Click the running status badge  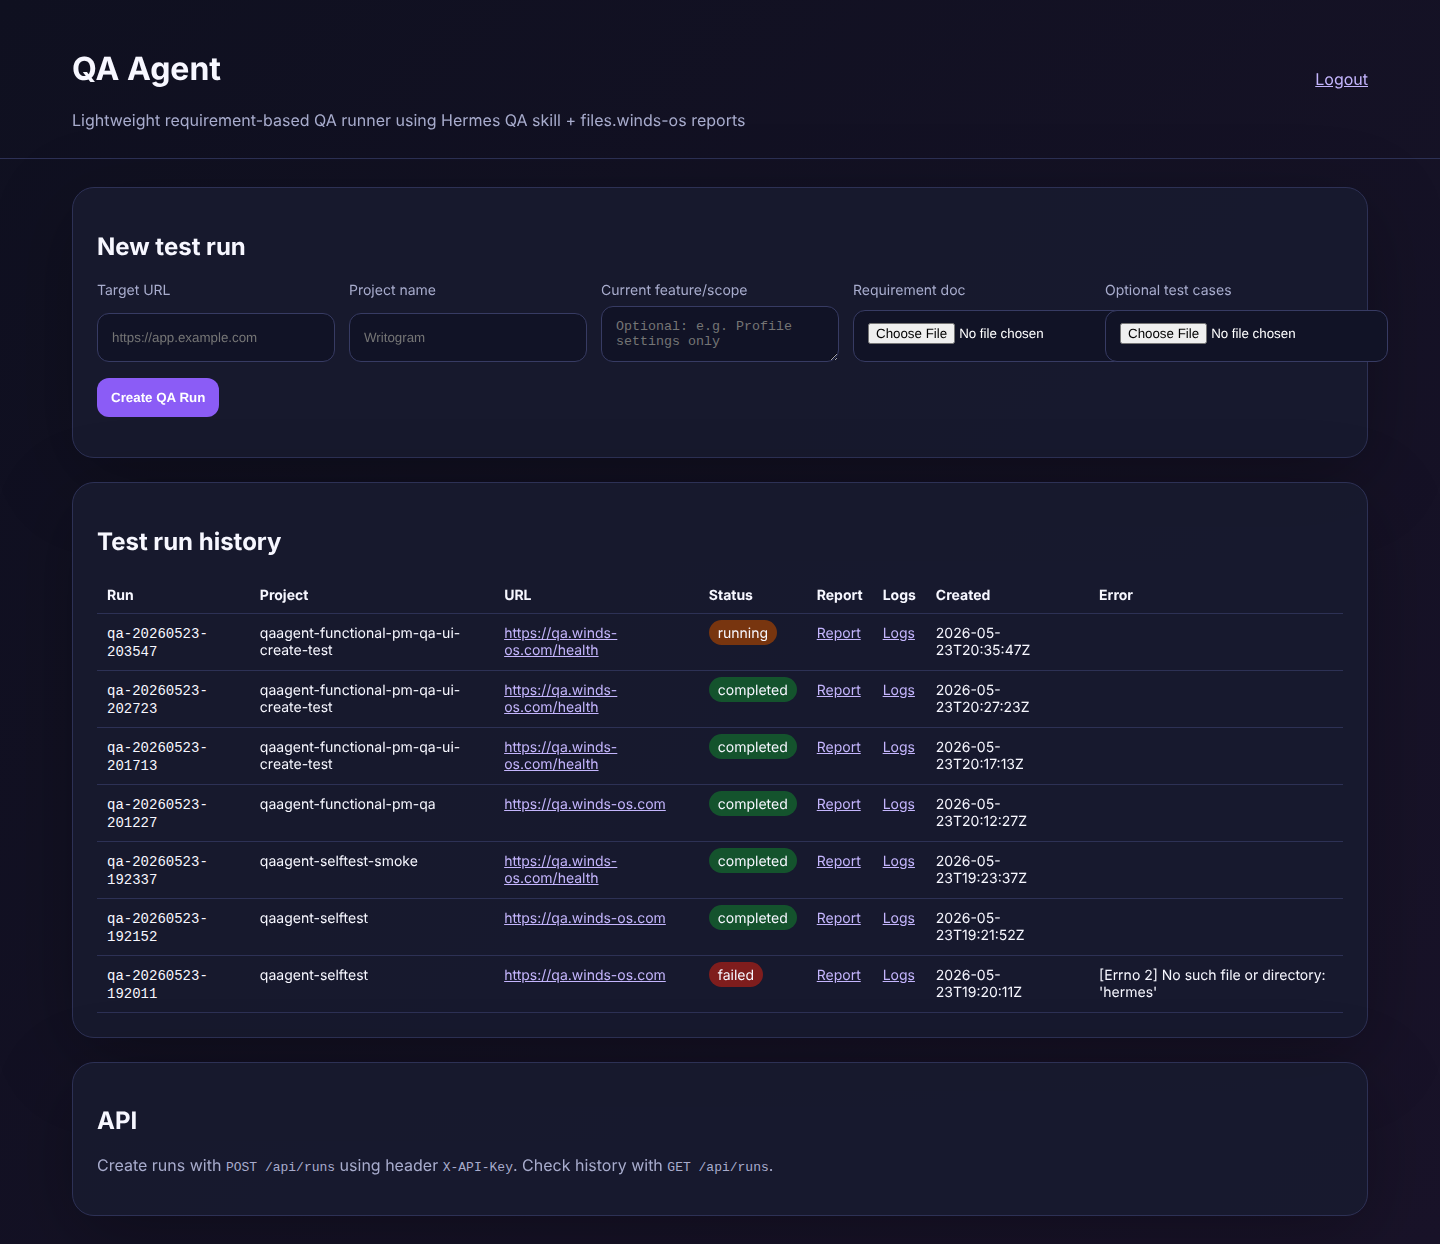[x=742, y=634]
